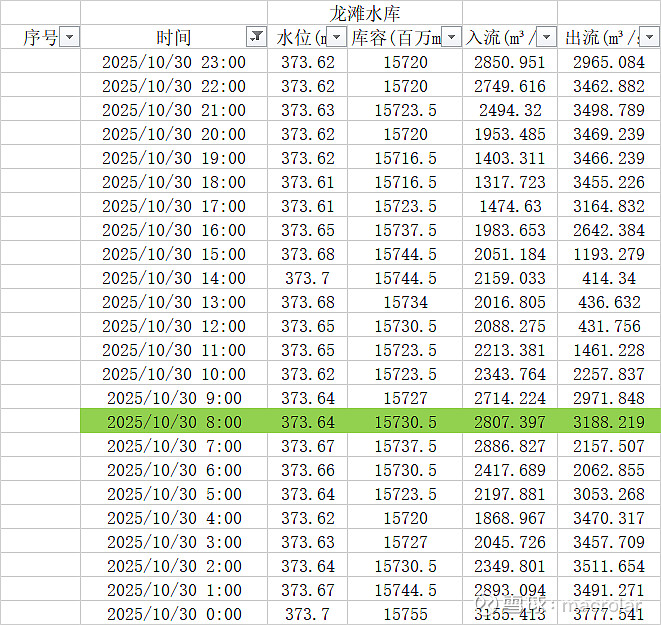The width and height of the screenshot is (661, 625).
Task: Select cell 2025/10/30 15:00
Action: pos(174,254)
